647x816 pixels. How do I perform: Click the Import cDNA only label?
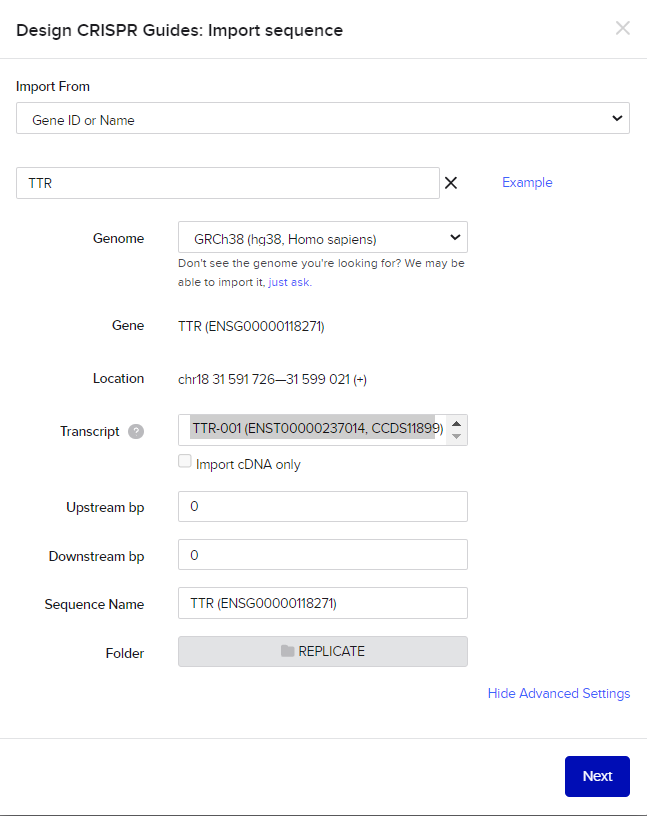[248, 464]
